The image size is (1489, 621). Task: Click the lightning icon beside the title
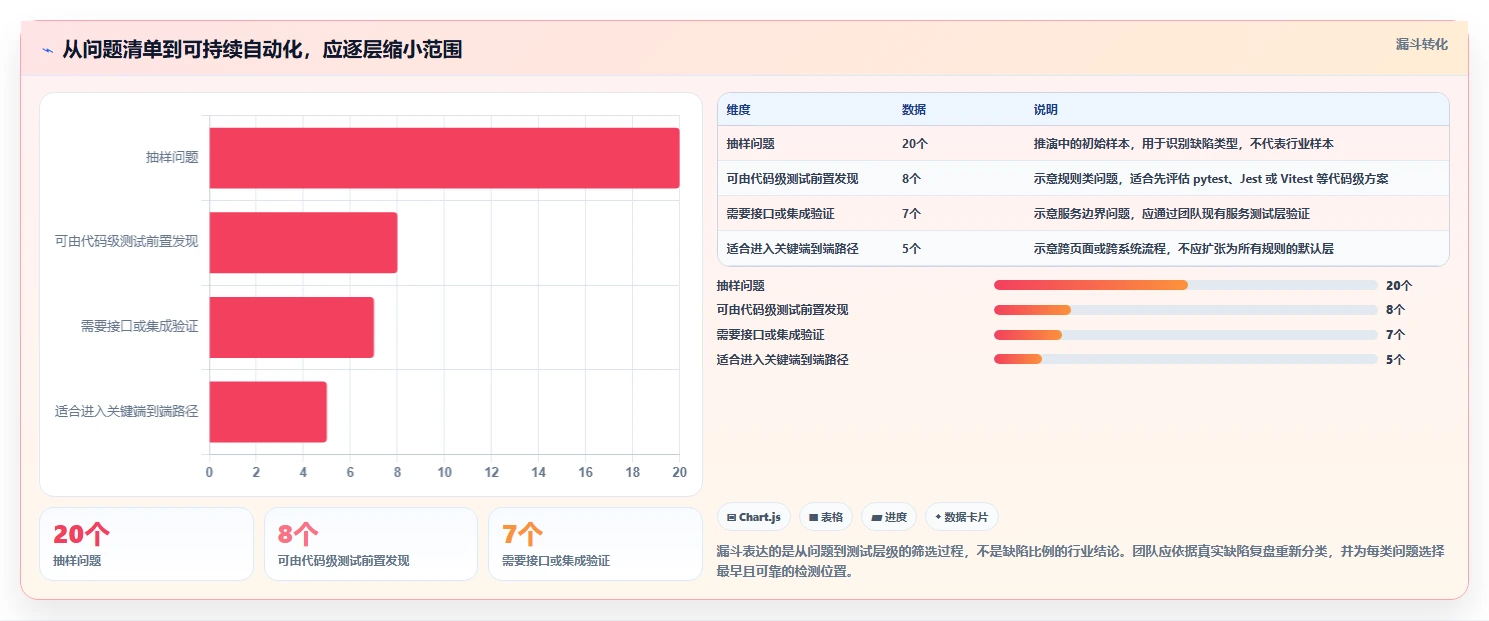47,50
